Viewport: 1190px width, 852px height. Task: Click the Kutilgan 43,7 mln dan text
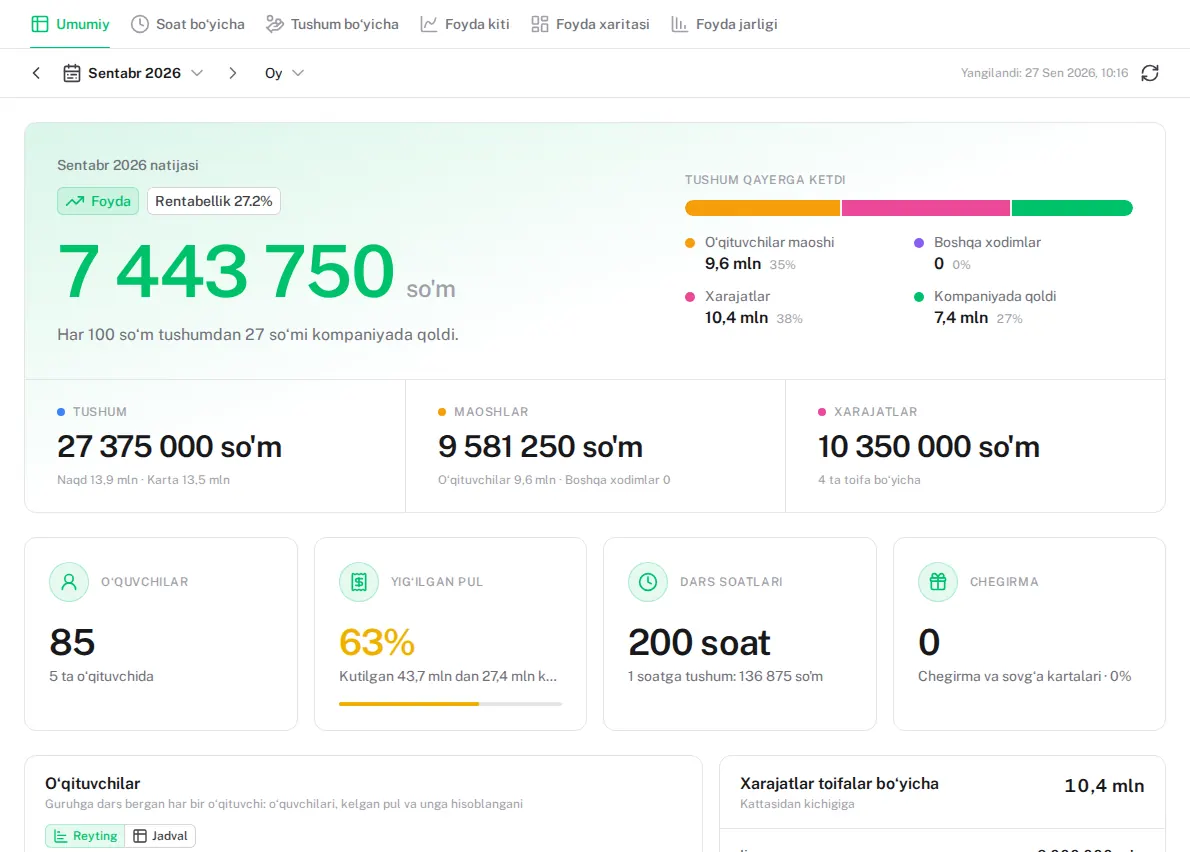(448, 676)
